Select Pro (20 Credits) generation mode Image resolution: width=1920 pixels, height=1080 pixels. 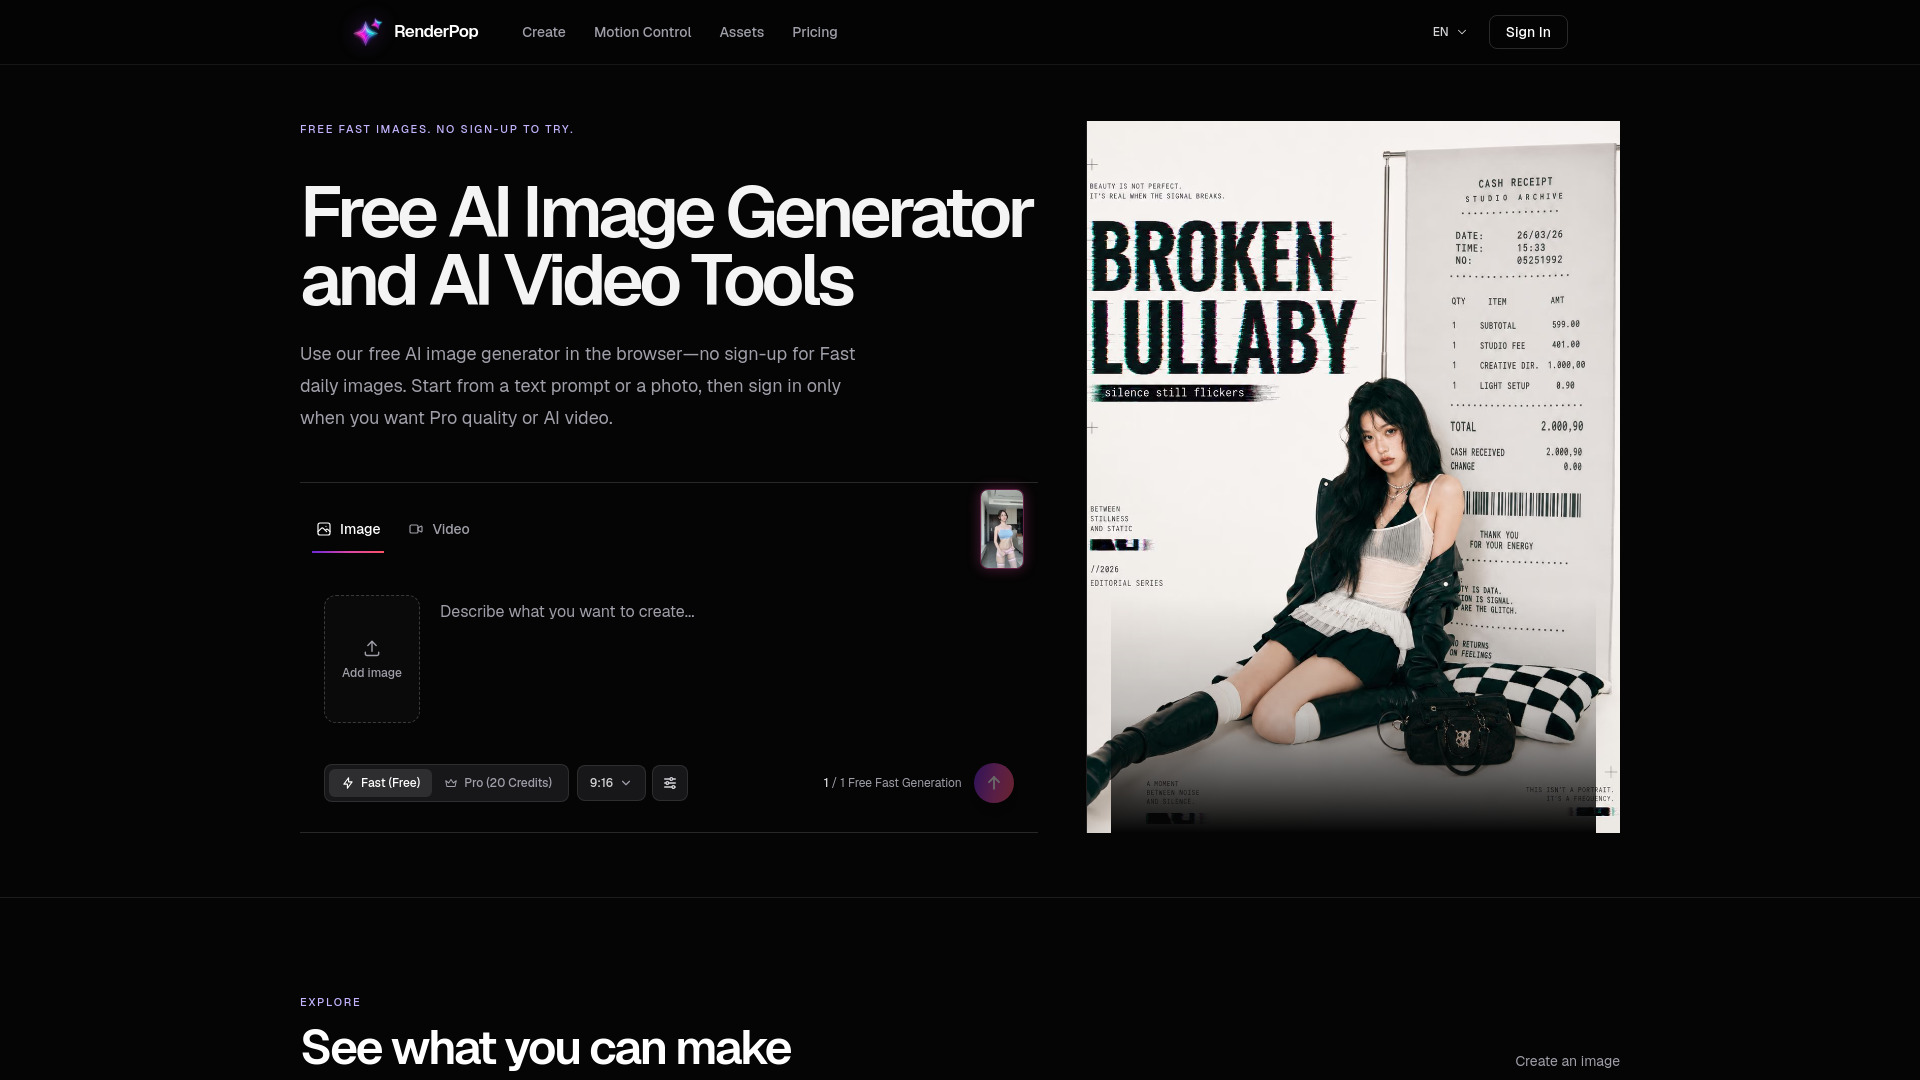(x=499, y=783)
